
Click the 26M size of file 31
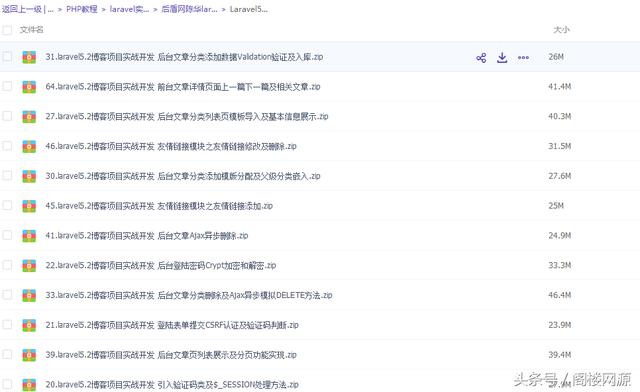pos(556,57)
